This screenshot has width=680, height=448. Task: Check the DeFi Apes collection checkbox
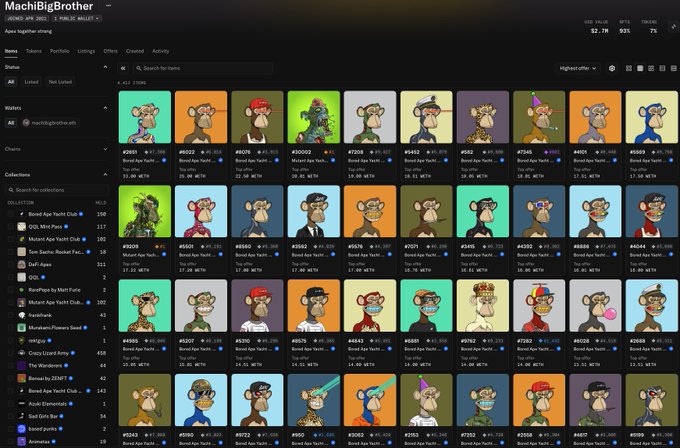10,264
